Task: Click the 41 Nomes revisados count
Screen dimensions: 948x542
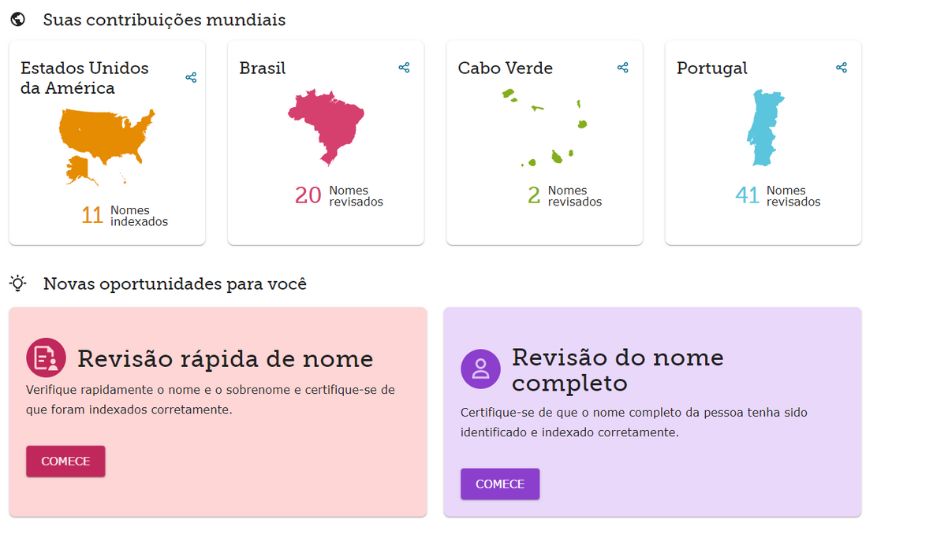Action: click(778, 195)
